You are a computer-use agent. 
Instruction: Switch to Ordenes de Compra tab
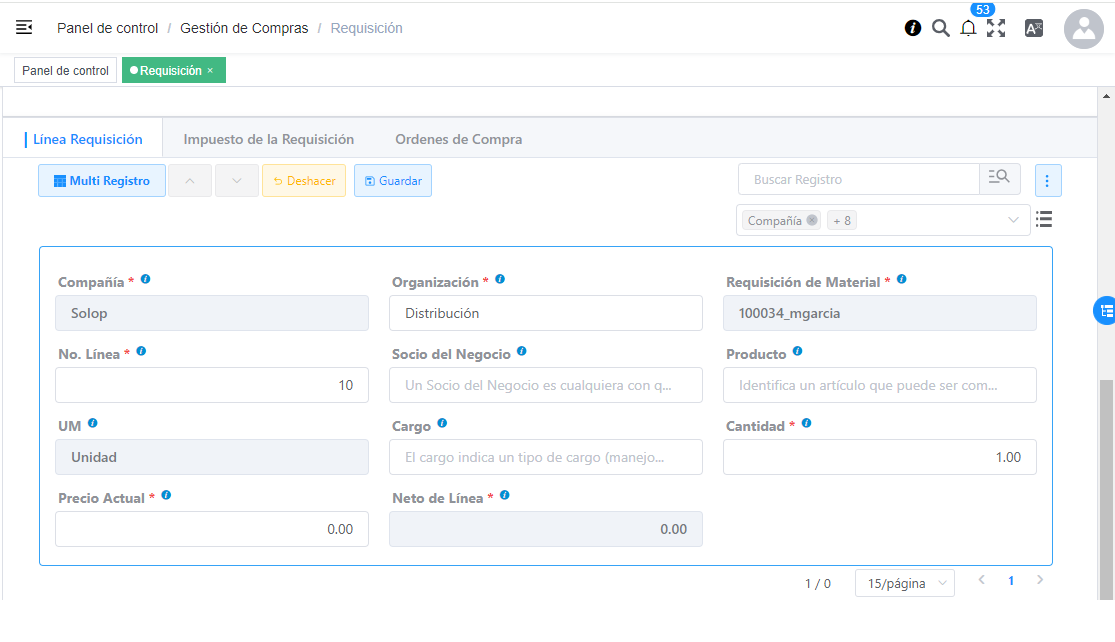coord(458,139)
